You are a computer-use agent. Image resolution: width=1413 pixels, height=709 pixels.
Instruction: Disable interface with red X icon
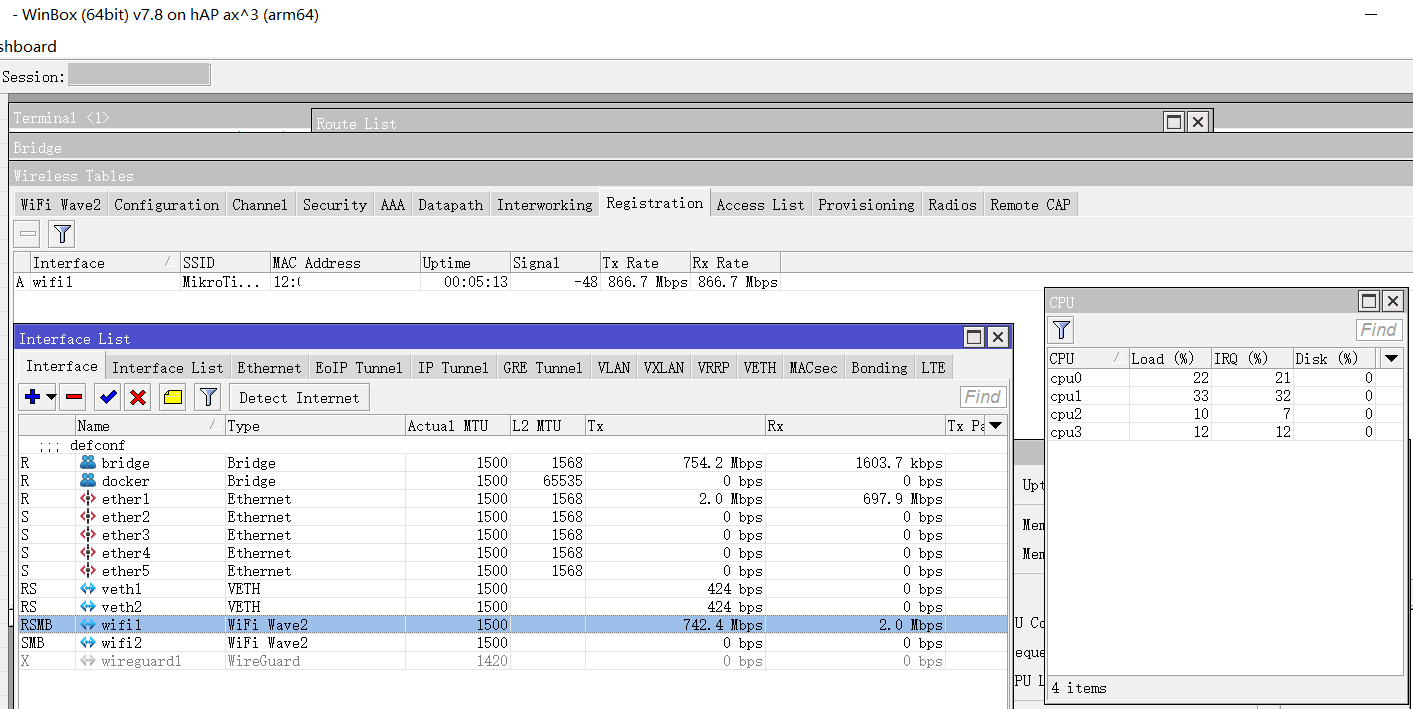pyautogui.click(x=138, y=397)
